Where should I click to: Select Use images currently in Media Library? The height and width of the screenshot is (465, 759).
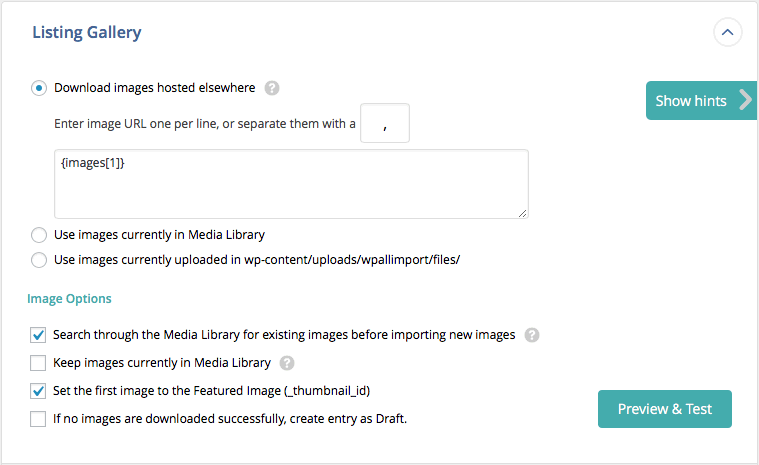(x=39, y=235)
